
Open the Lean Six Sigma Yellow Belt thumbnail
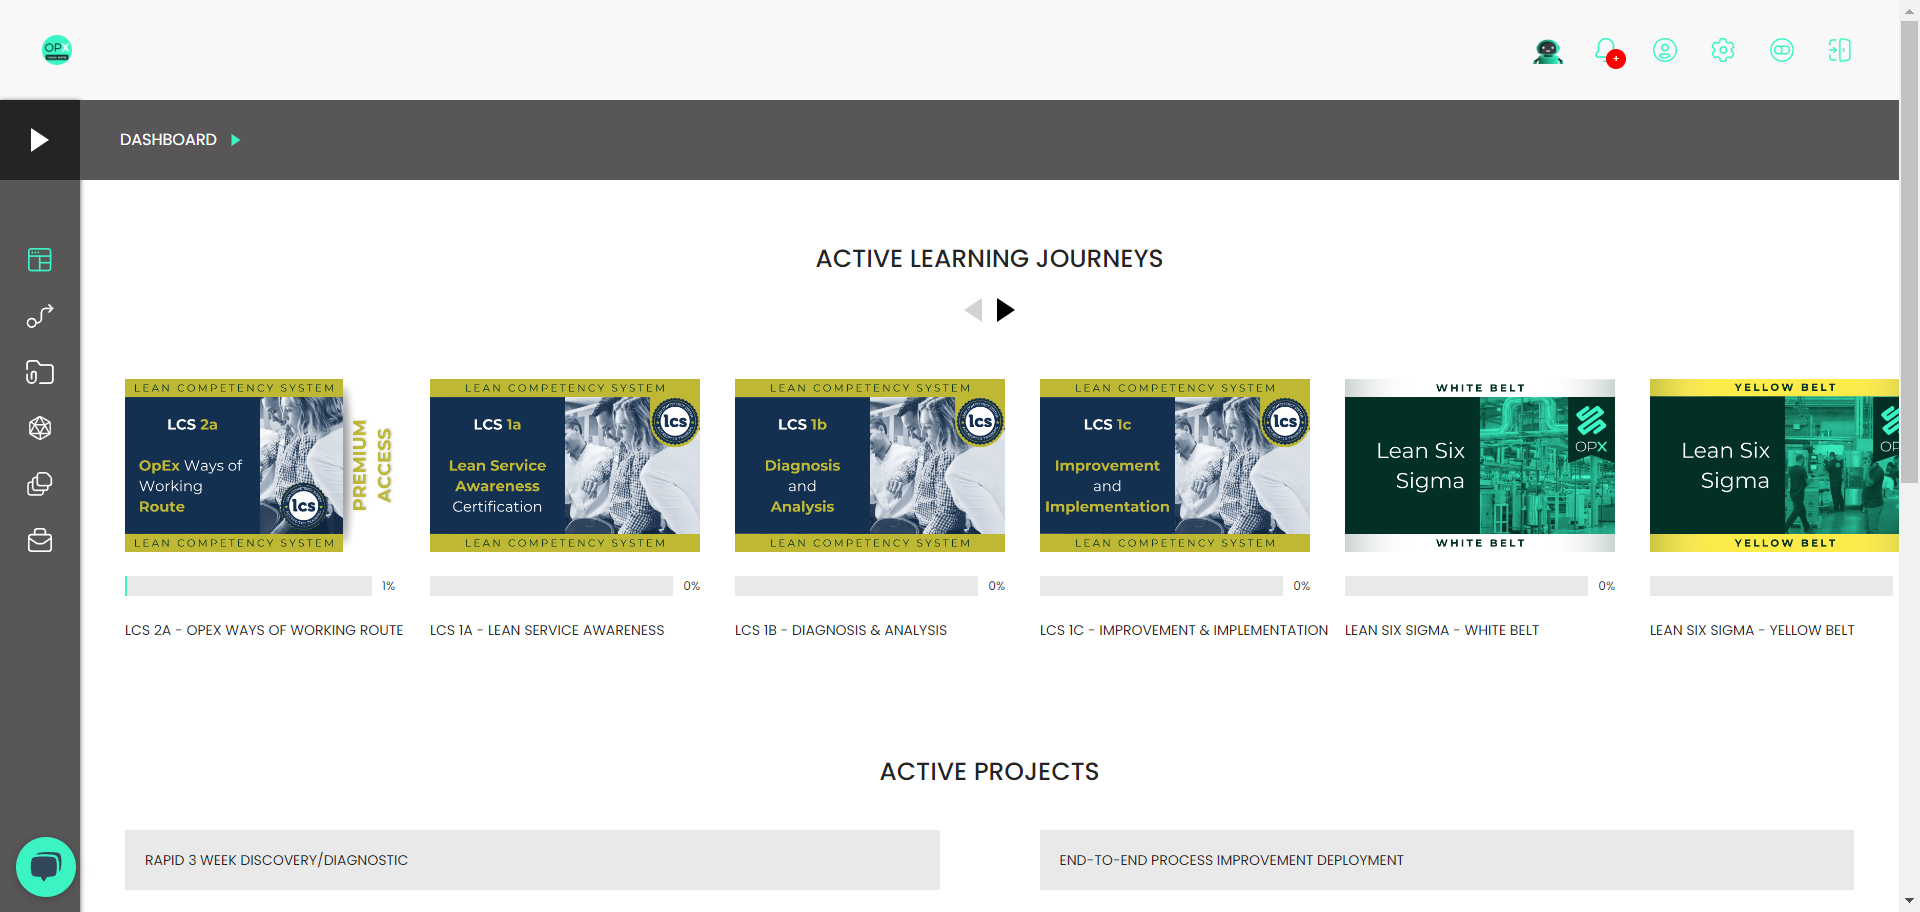pos(1774,465)
